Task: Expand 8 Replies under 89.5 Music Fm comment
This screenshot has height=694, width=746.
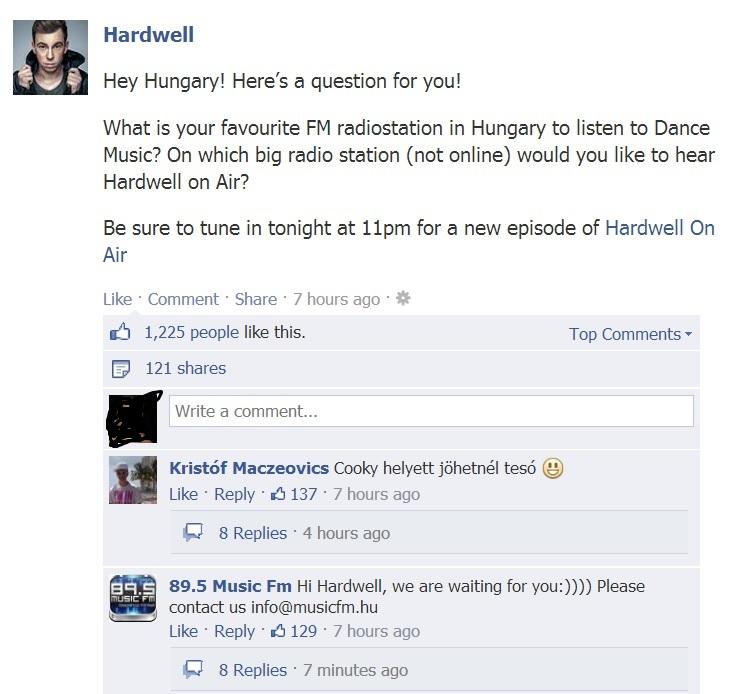Action: (253, 670)
